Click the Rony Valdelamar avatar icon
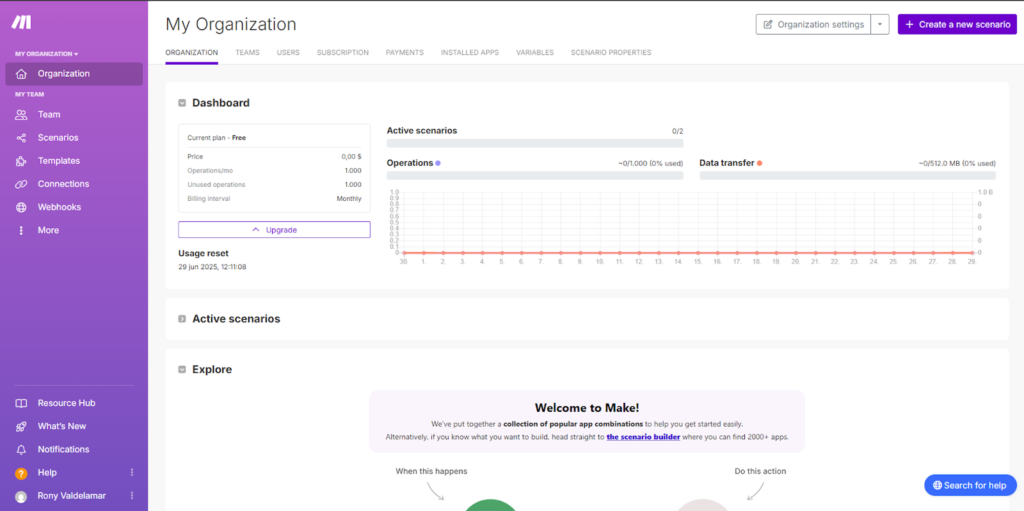 pos(21,497)
